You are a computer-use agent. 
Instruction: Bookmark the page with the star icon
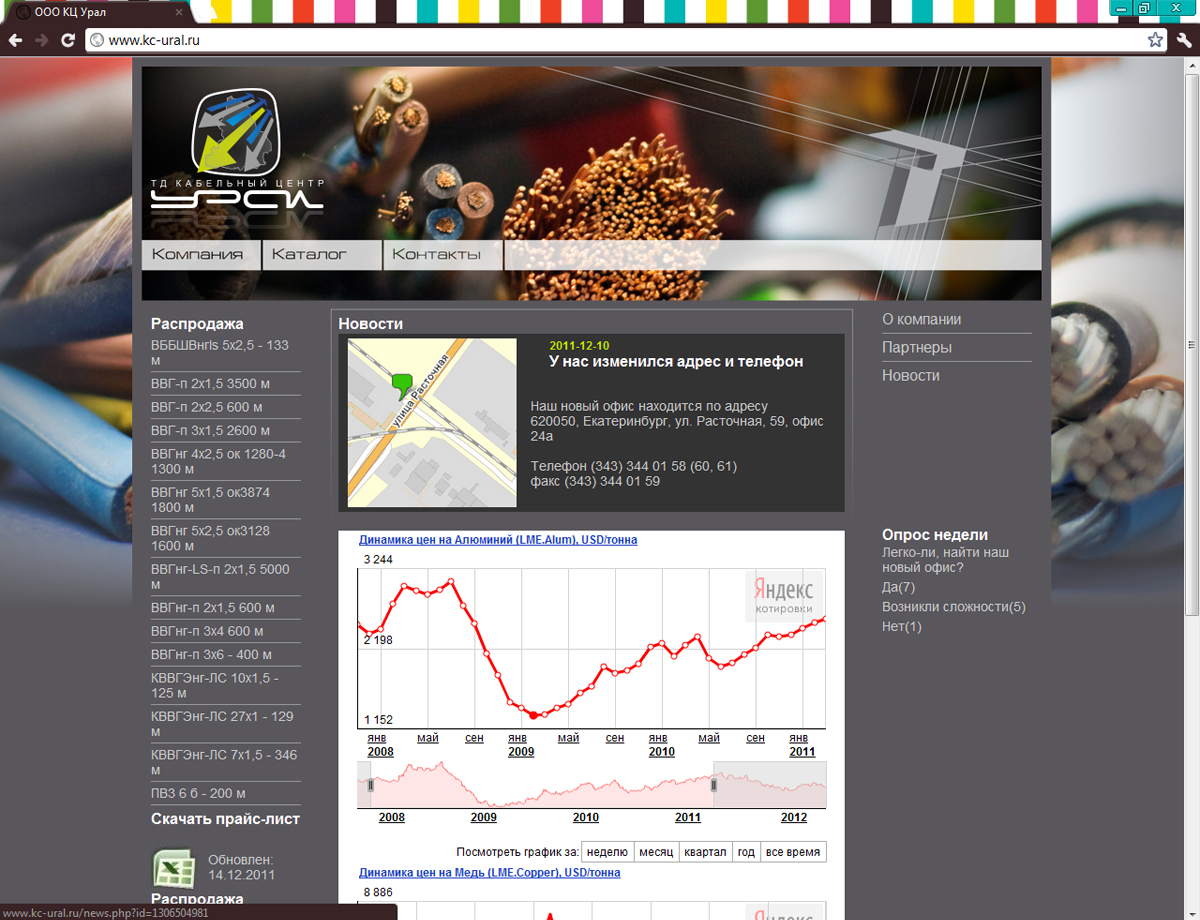(x=1155, y=40)
